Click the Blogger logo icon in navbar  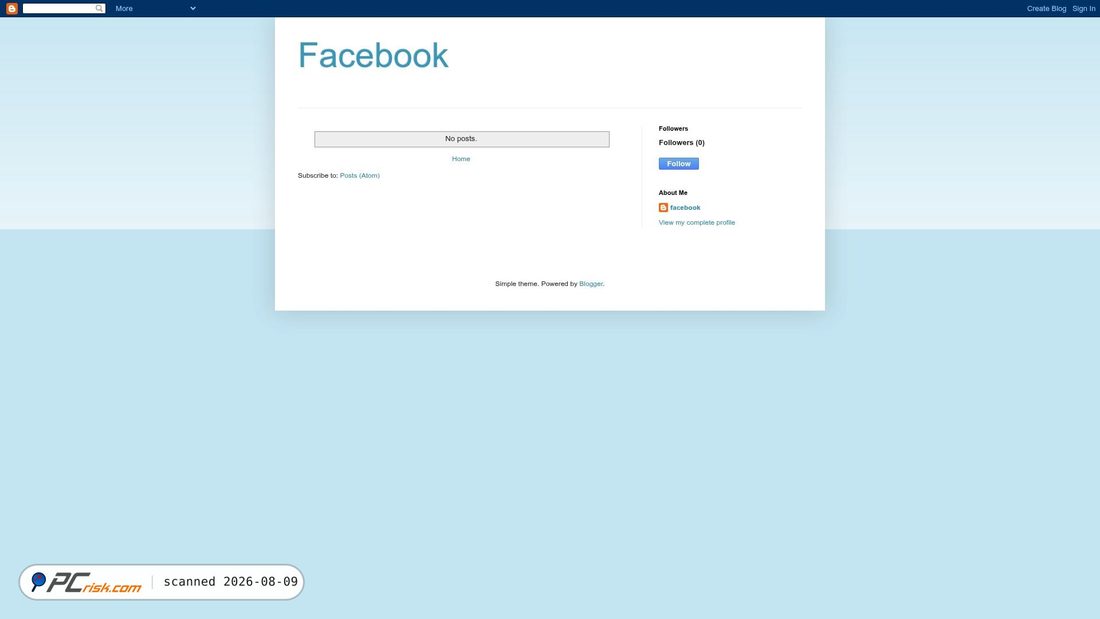click(11, 8)
